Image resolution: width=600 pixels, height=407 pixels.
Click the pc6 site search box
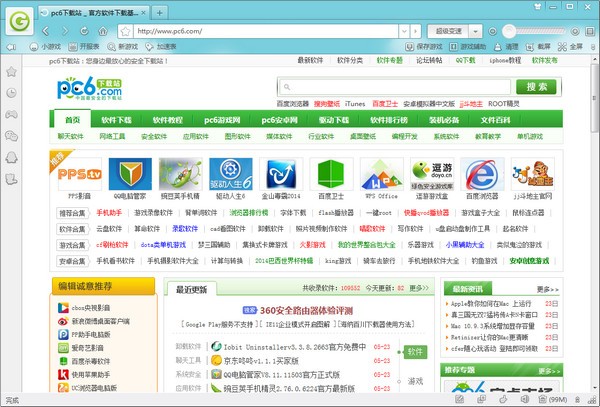[x=395, y=87]
